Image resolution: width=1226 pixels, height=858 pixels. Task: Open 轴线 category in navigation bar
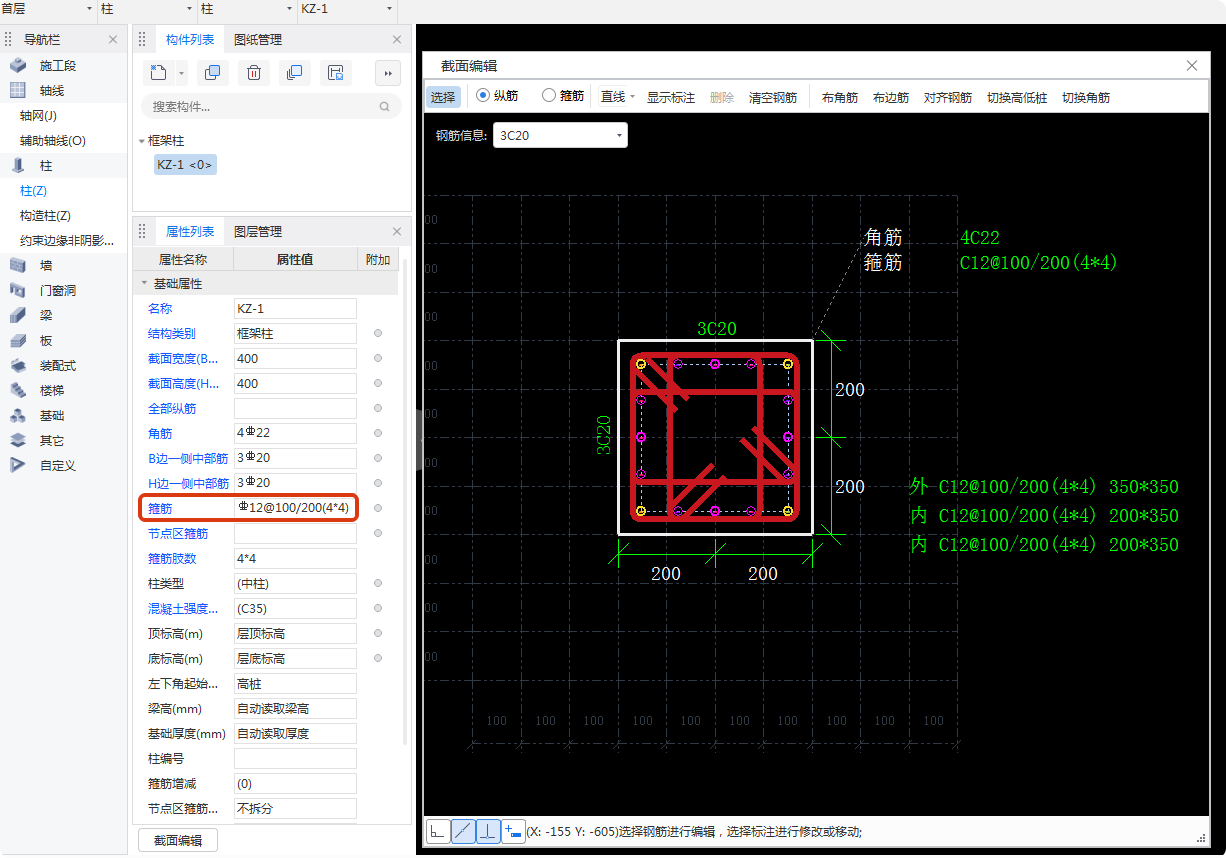(x=52, y=91)
